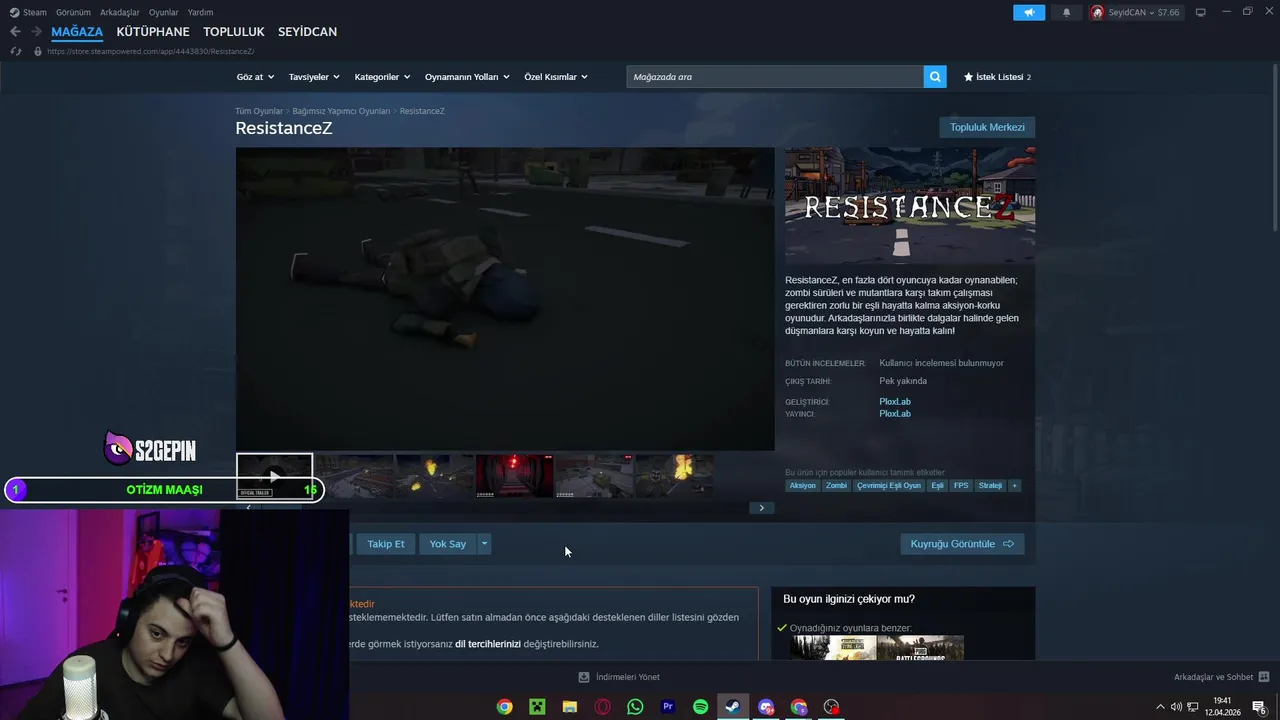Open the Steam menu
Screen dimensions: 1280x720
(28, 12)
